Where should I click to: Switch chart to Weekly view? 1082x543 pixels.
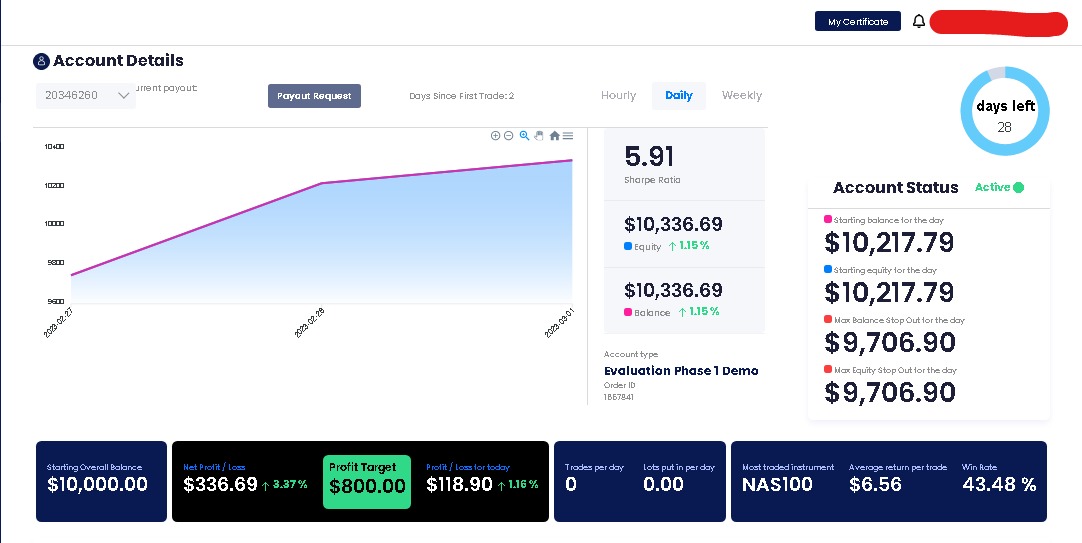[x=742, y=96]
